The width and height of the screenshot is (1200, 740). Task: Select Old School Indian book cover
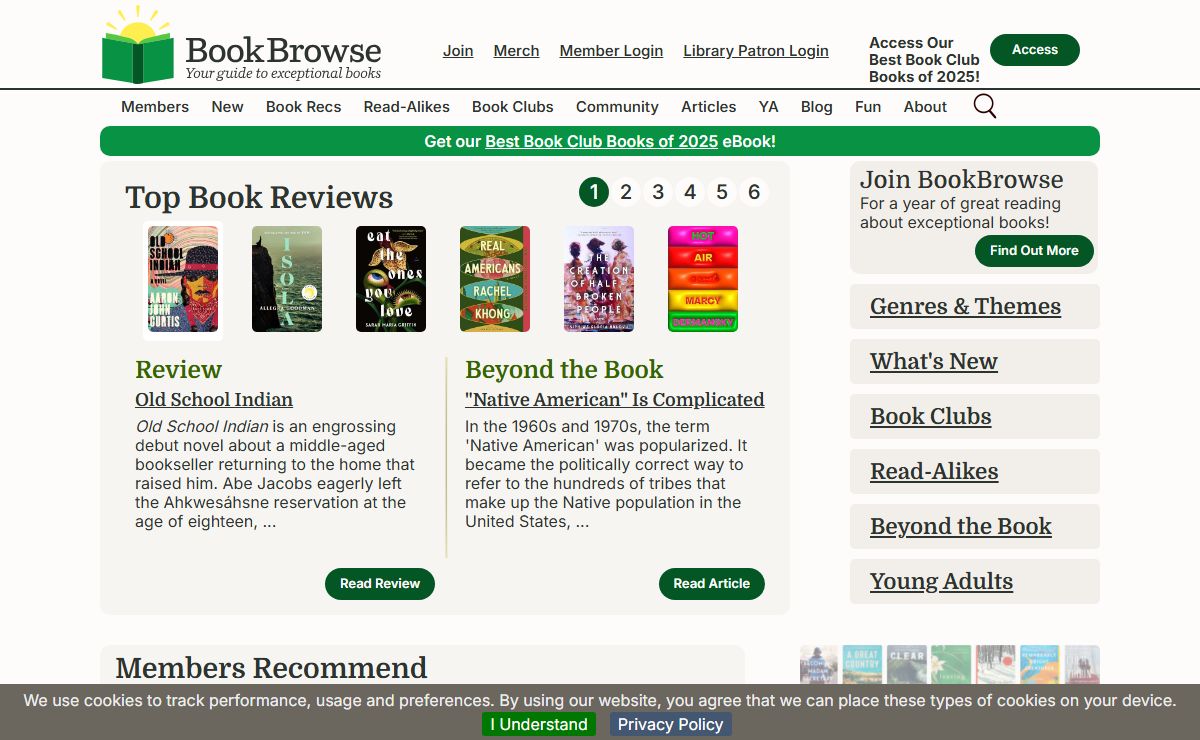click(x=183, y=279)
